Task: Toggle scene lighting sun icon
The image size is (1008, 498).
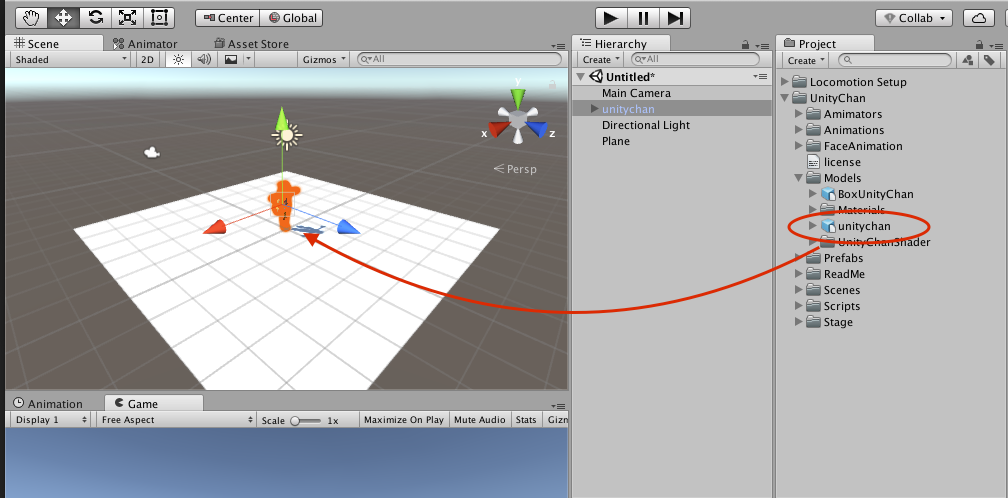Action: tap(178, 59)
